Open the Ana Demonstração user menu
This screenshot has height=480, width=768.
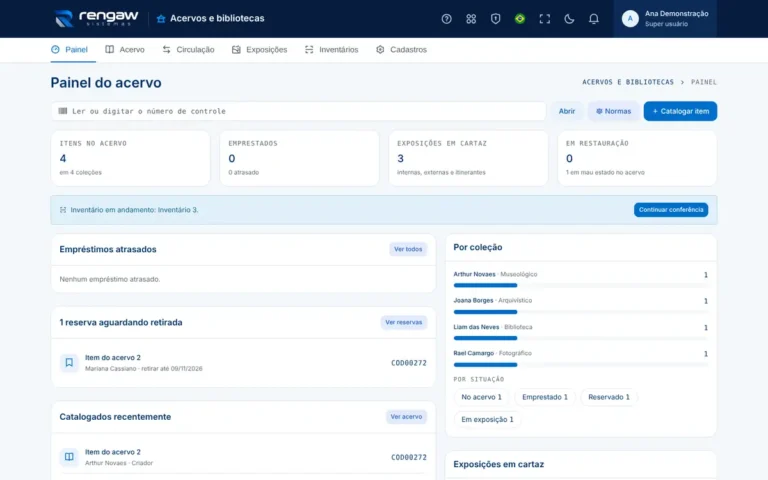click(x=665, y=19)
